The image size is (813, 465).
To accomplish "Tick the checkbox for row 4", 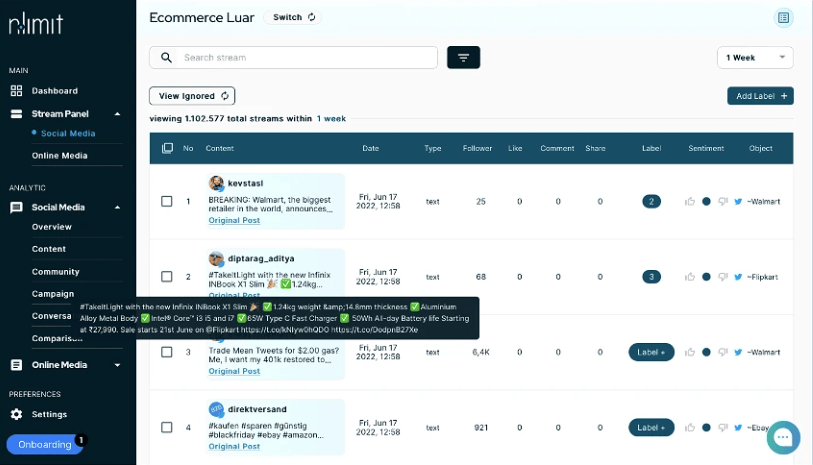I will (166, 427).
